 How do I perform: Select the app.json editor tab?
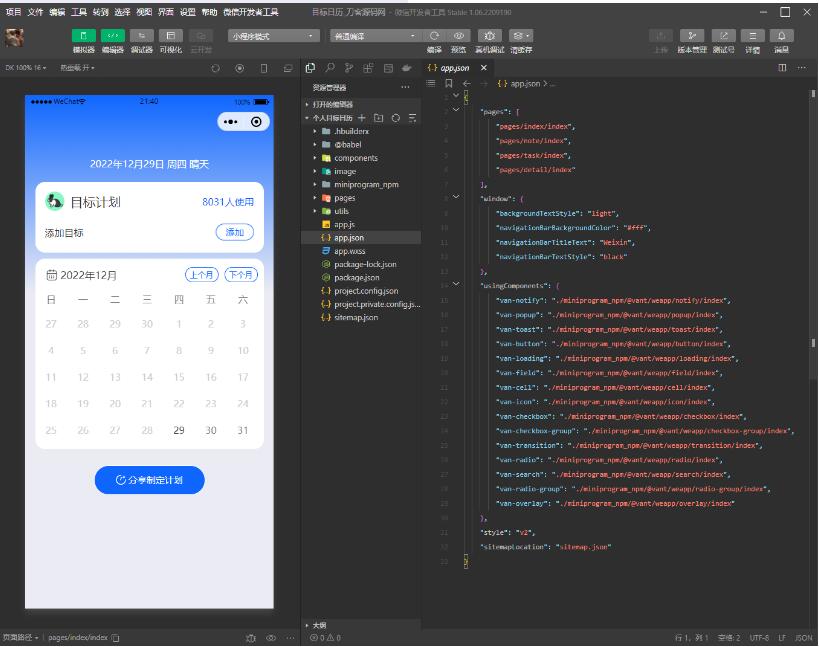[455, 68]
